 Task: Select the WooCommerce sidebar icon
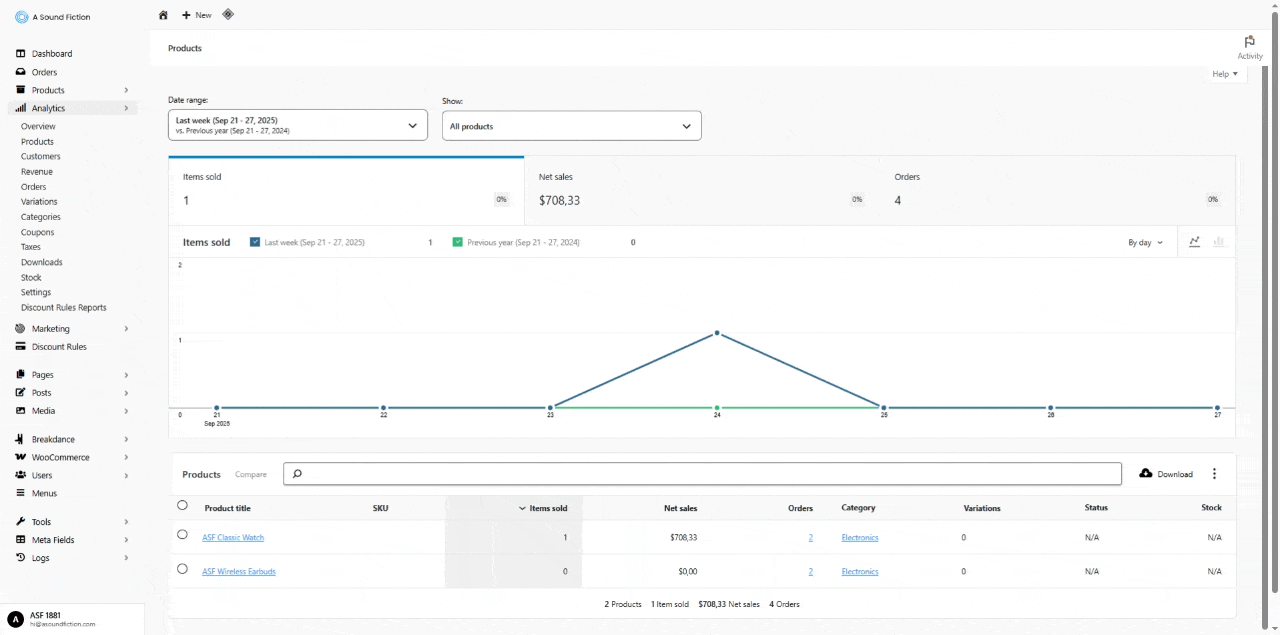[x=20, y=457]
